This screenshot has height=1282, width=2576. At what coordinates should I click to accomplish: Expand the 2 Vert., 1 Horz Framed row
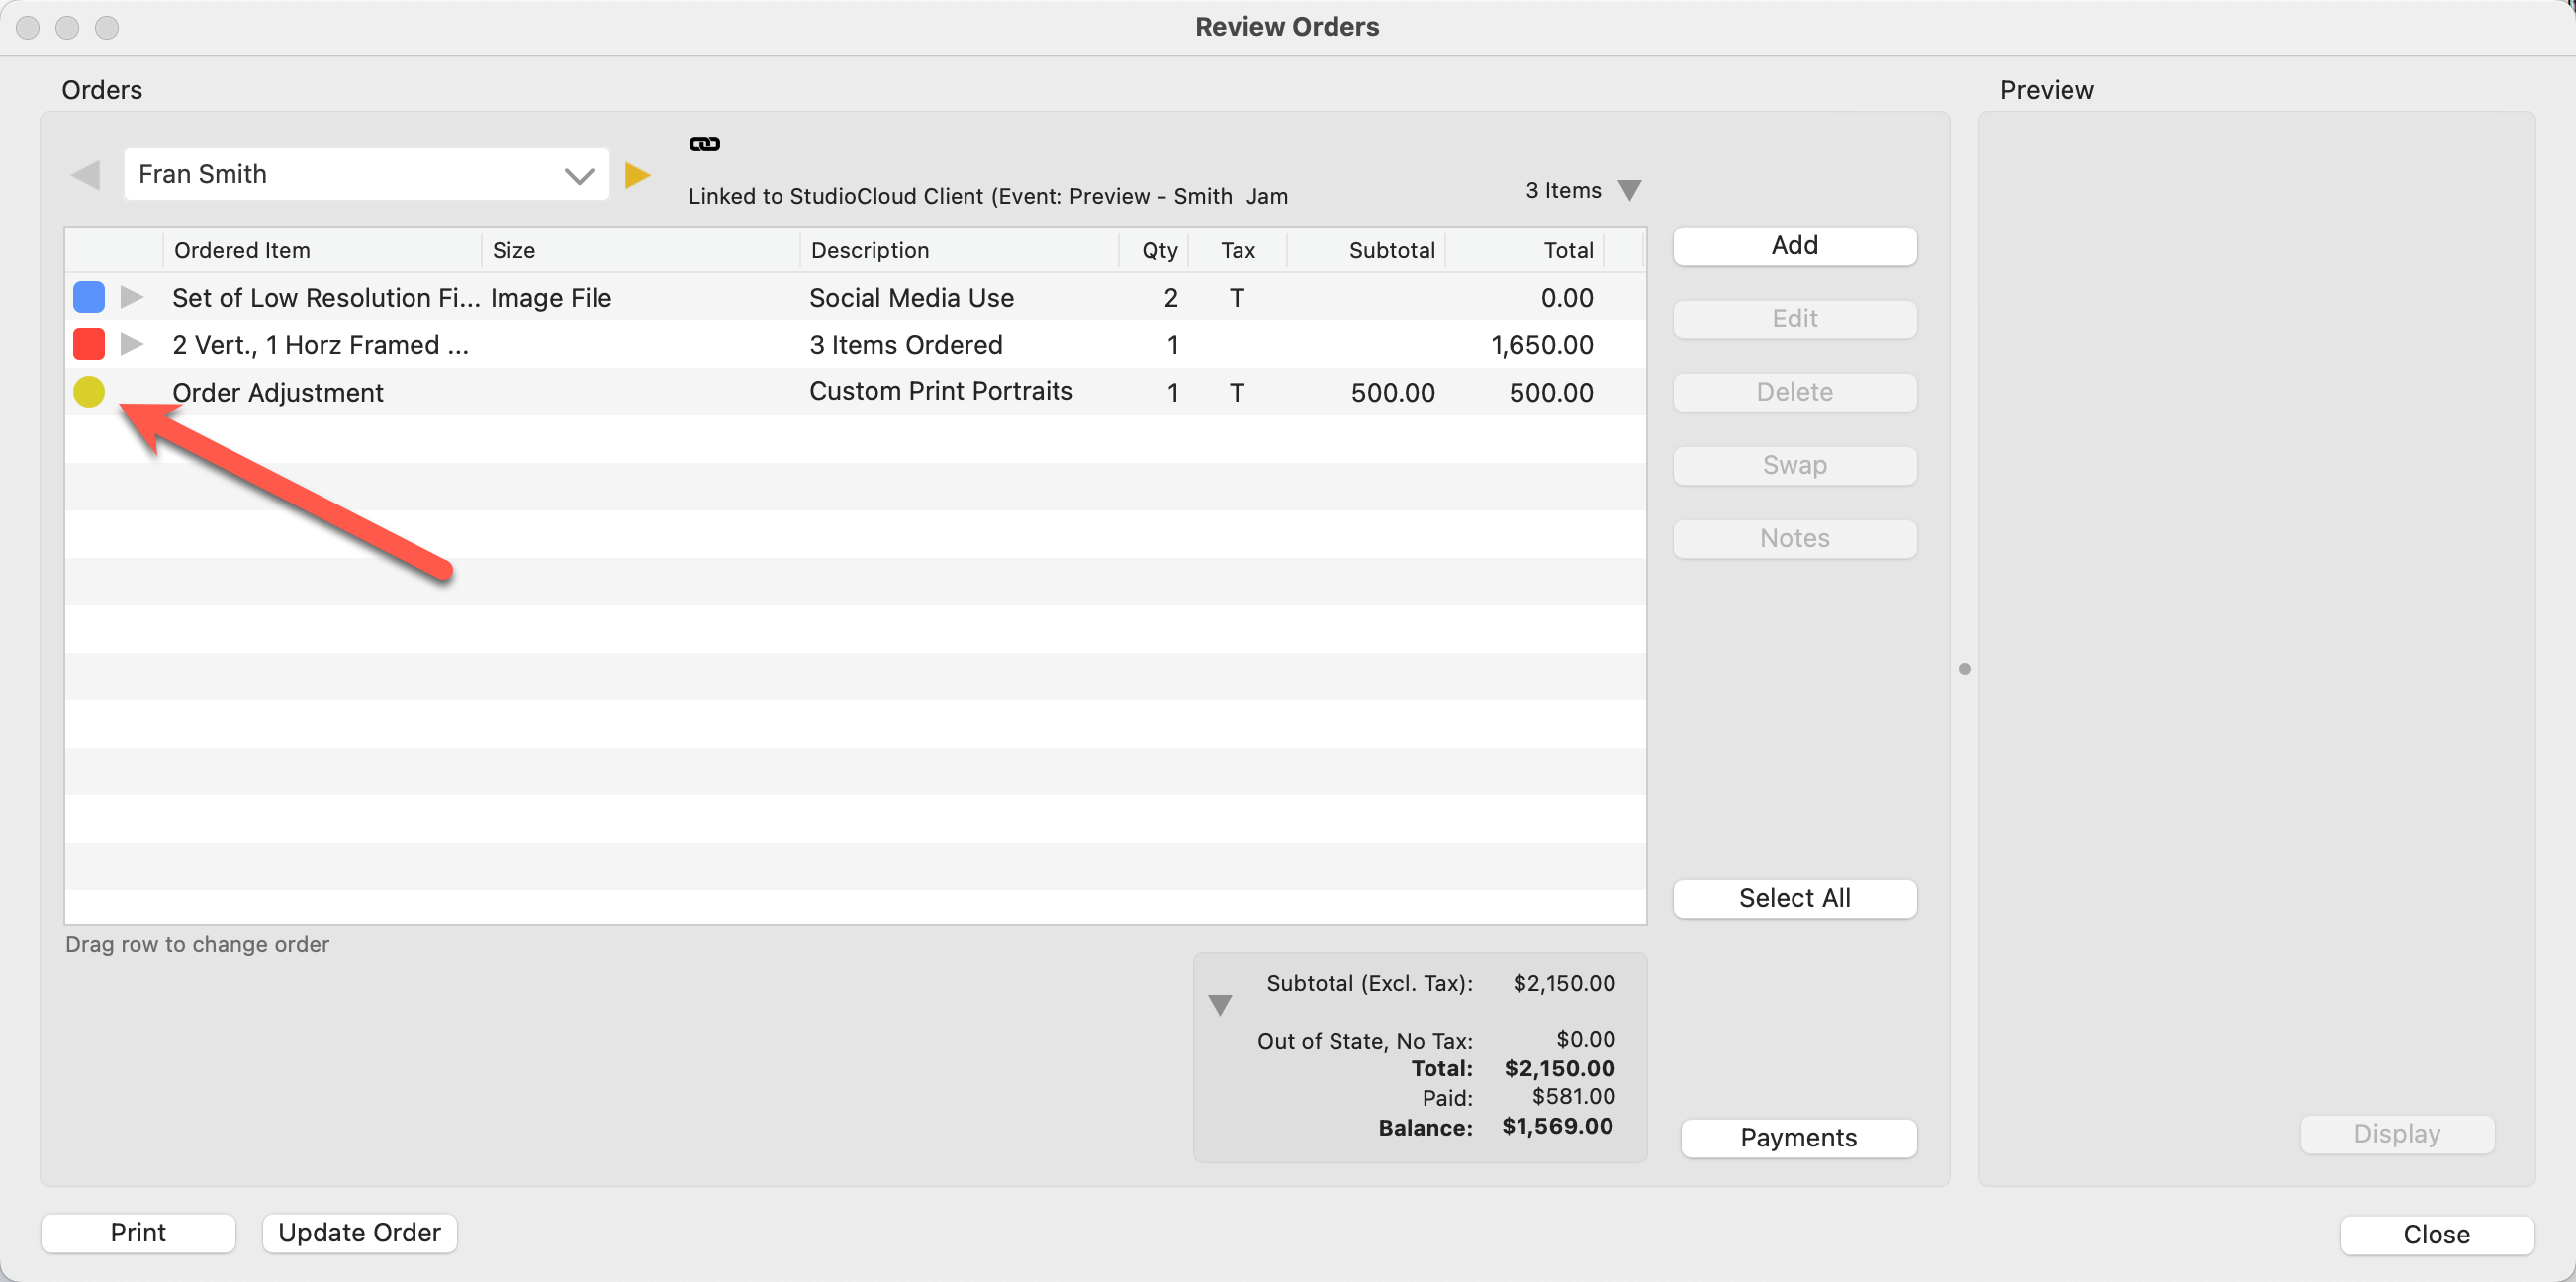[131, 344]
